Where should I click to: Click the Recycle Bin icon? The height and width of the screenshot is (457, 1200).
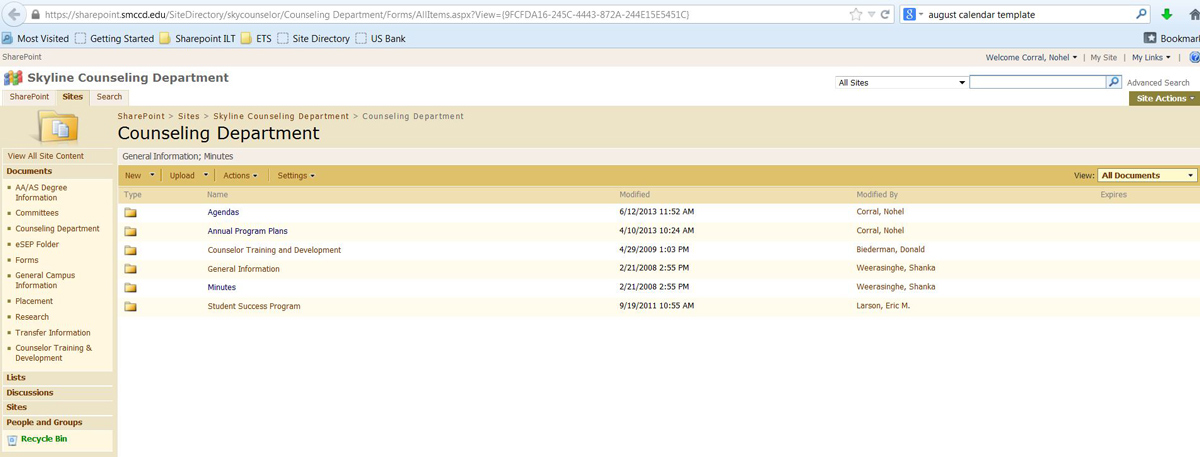click(x=12, y=439)
